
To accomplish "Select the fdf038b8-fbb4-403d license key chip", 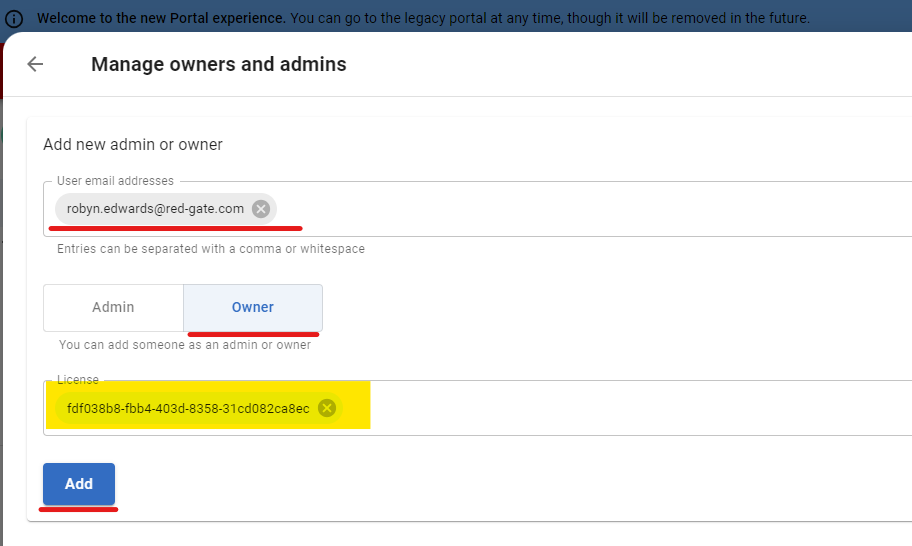I will coord(188,408).
